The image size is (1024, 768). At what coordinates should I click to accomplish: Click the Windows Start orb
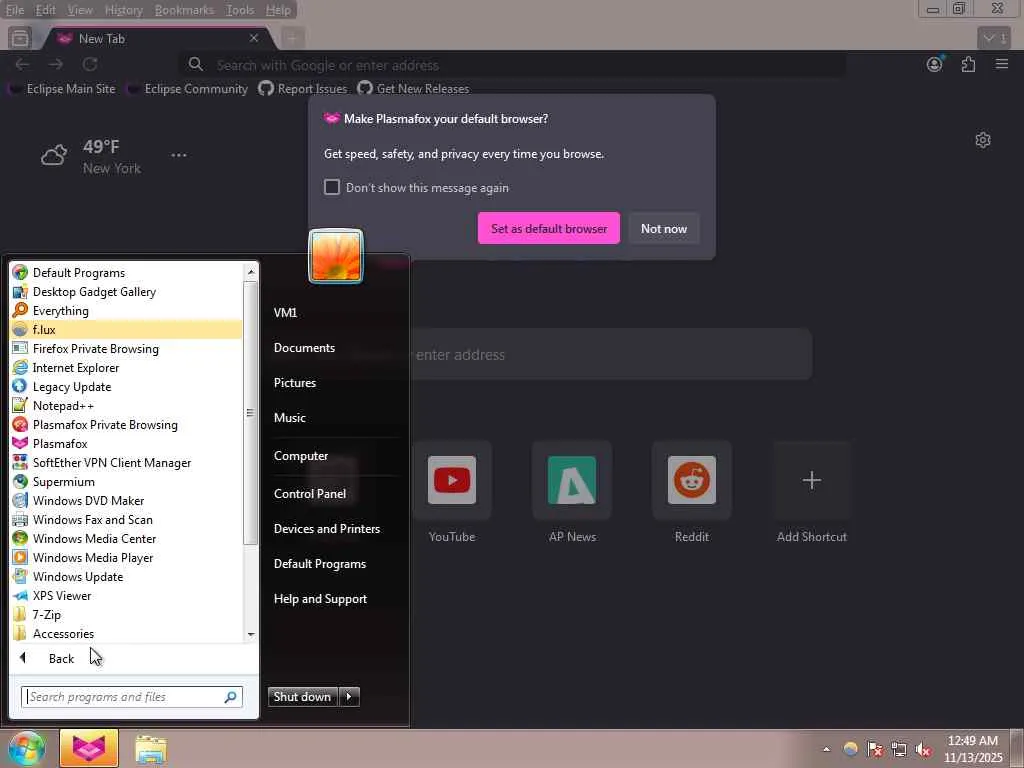pos(25,748)
